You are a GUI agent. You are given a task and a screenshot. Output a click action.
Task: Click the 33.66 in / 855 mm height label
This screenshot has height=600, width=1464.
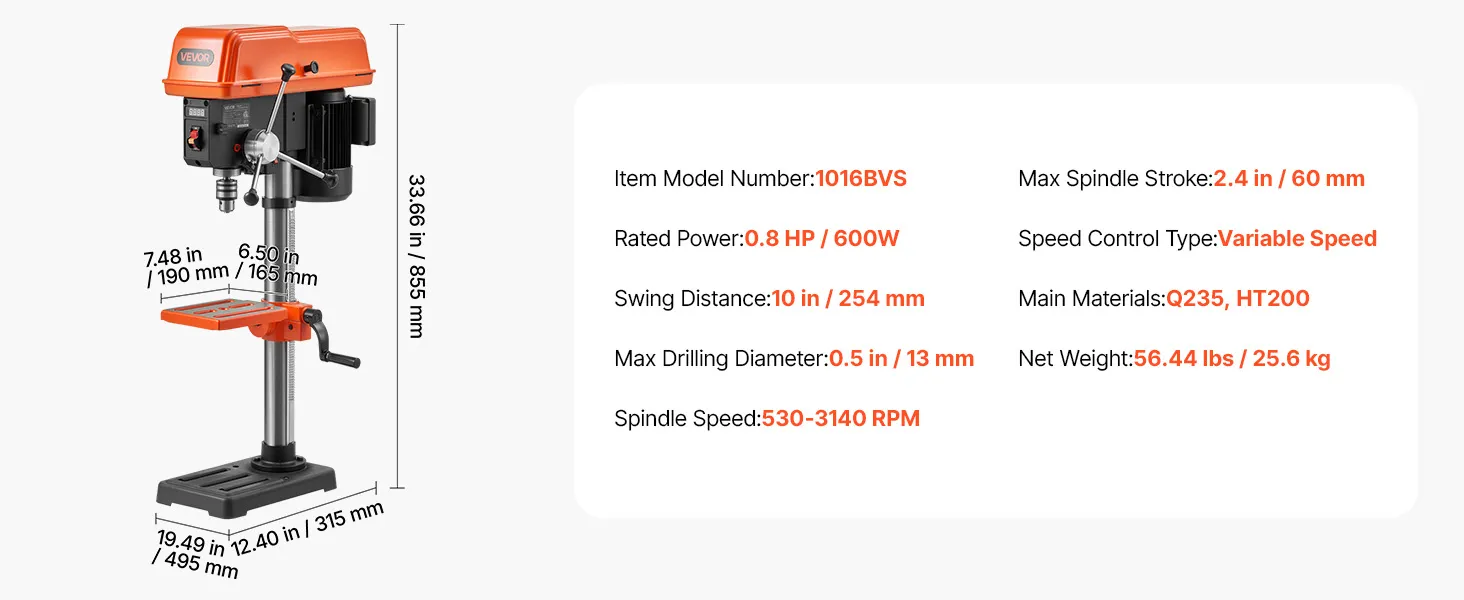[415, 256]
